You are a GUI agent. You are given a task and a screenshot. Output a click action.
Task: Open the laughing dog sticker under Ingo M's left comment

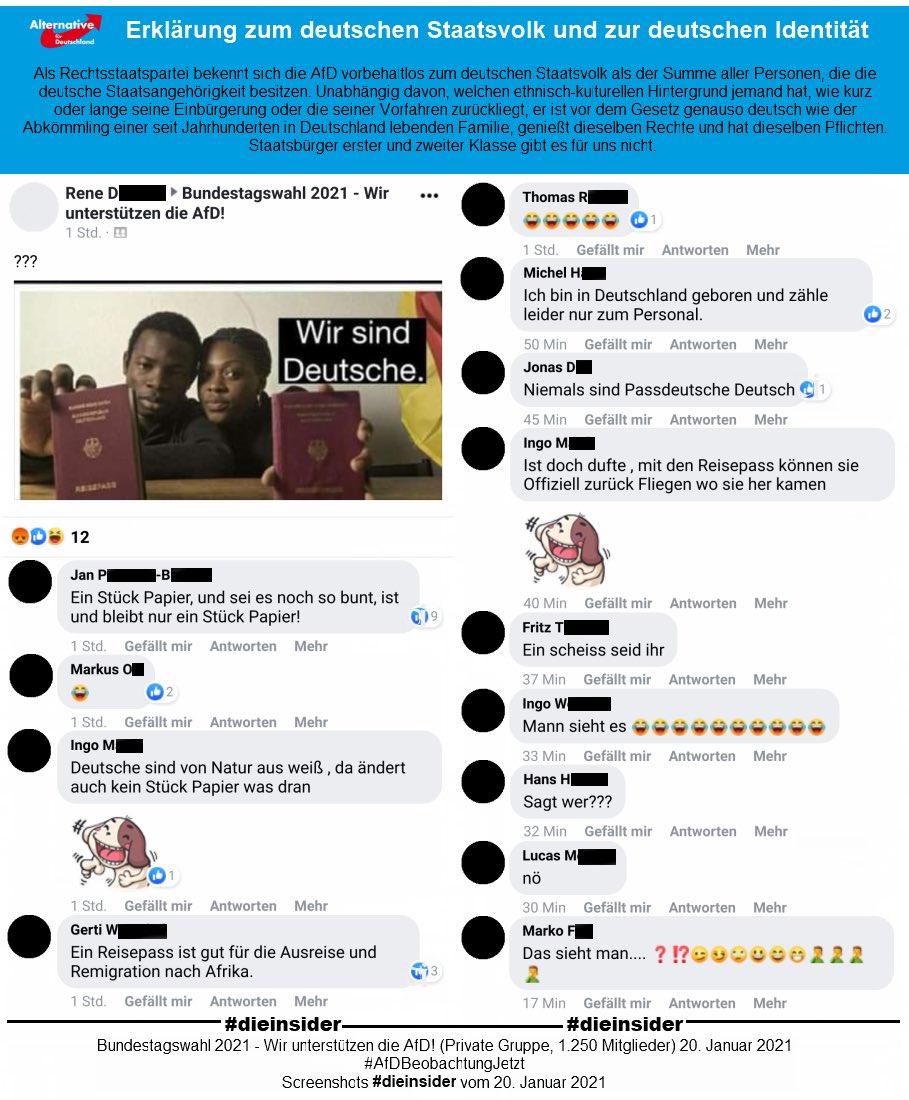coord(112,851)
